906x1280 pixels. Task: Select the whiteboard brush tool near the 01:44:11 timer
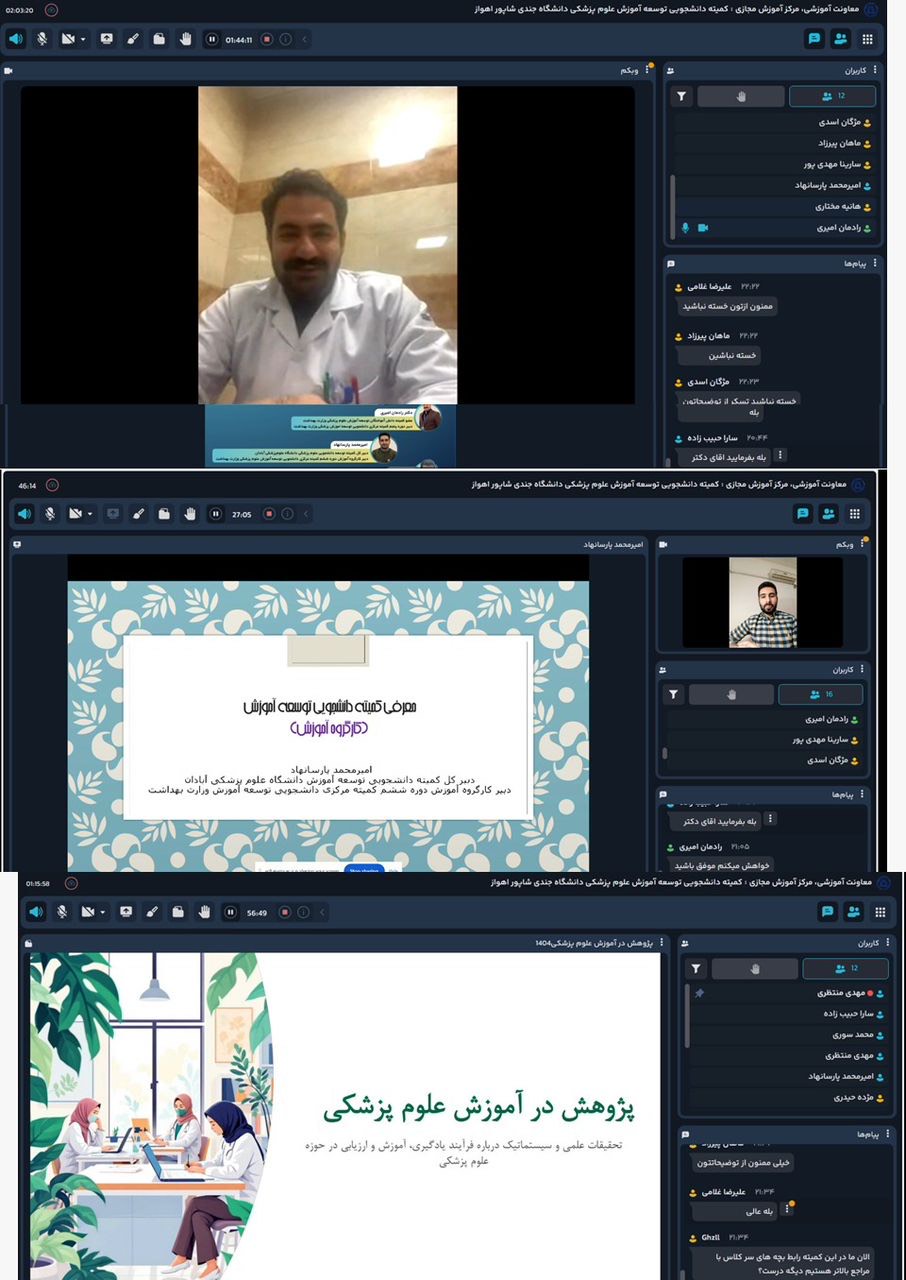132,39
